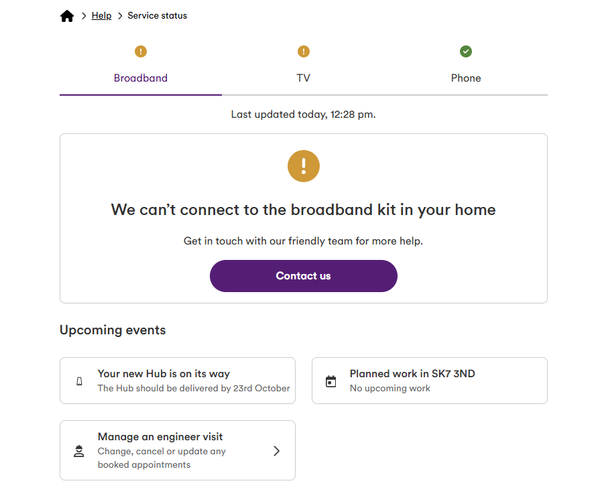Click the 'Service status' breadcrumb text
This screenshot has width=600, height=489.
157,16
